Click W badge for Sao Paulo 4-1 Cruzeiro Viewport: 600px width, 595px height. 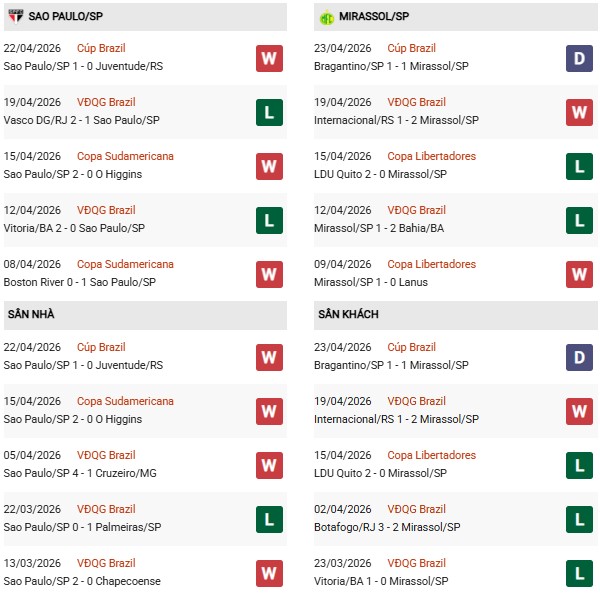(x=269, y=465)
